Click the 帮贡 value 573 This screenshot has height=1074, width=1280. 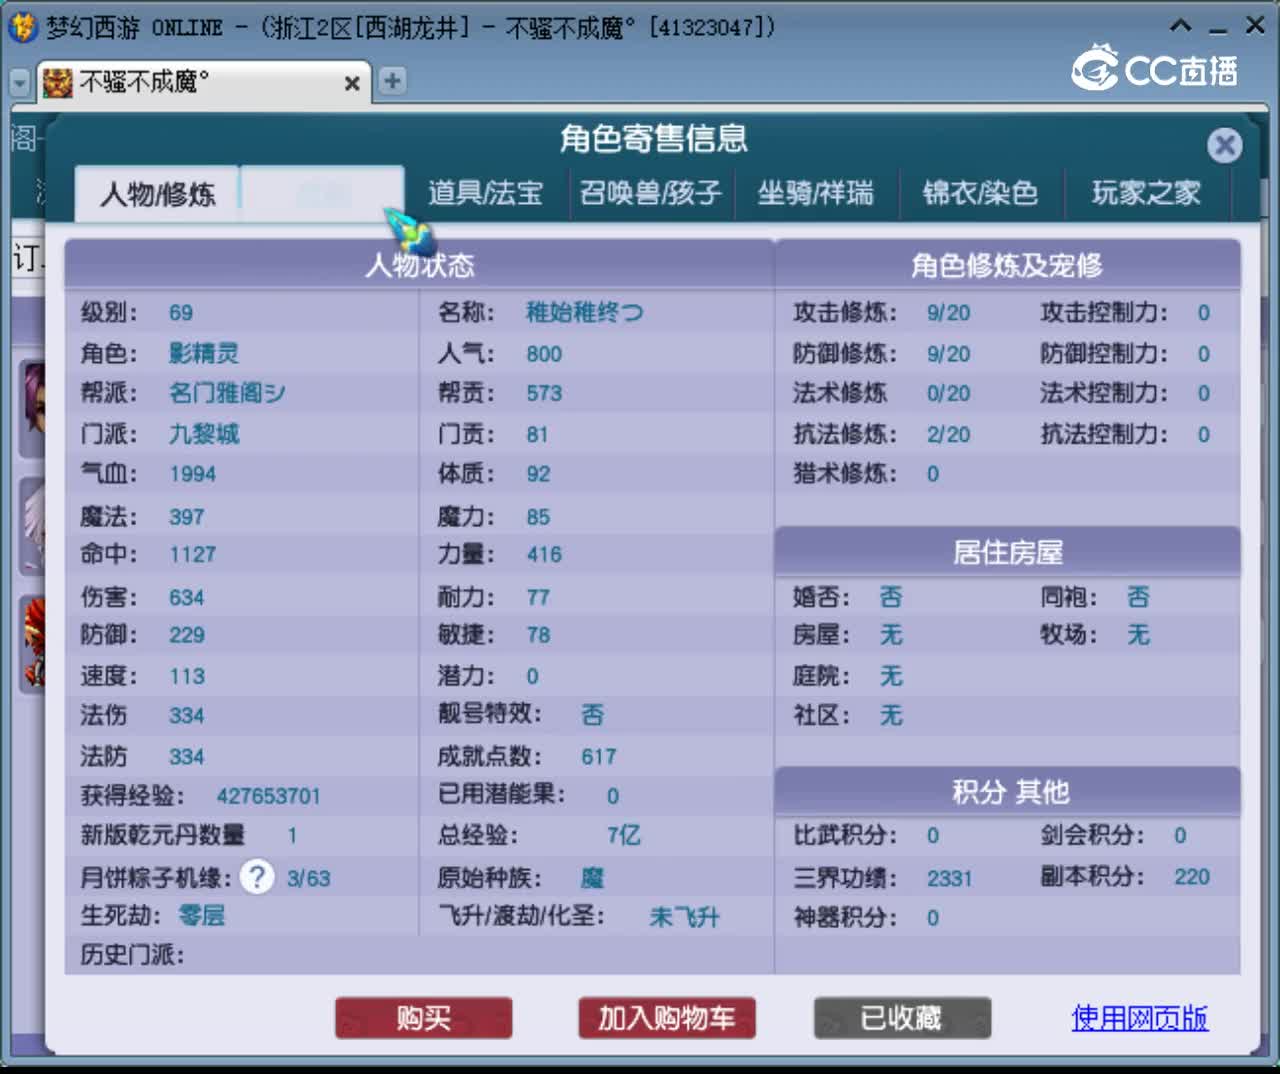[x=544, y=393]
